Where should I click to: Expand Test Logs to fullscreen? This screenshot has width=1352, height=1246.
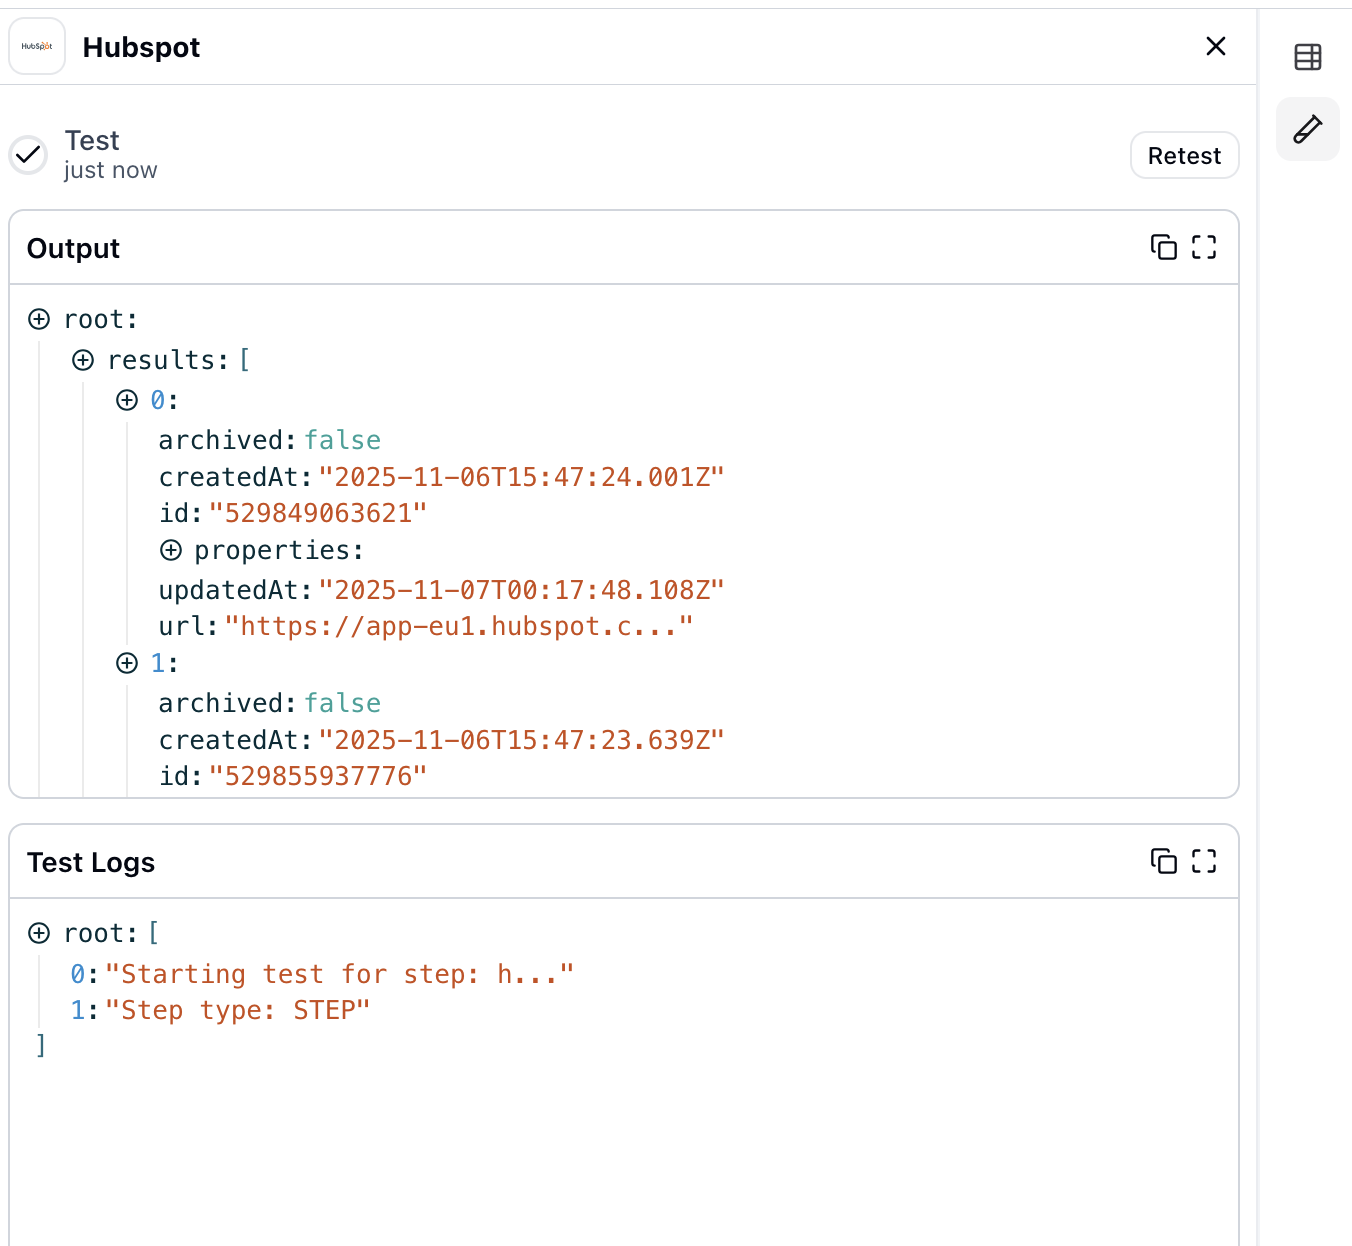pos(1204,861)
